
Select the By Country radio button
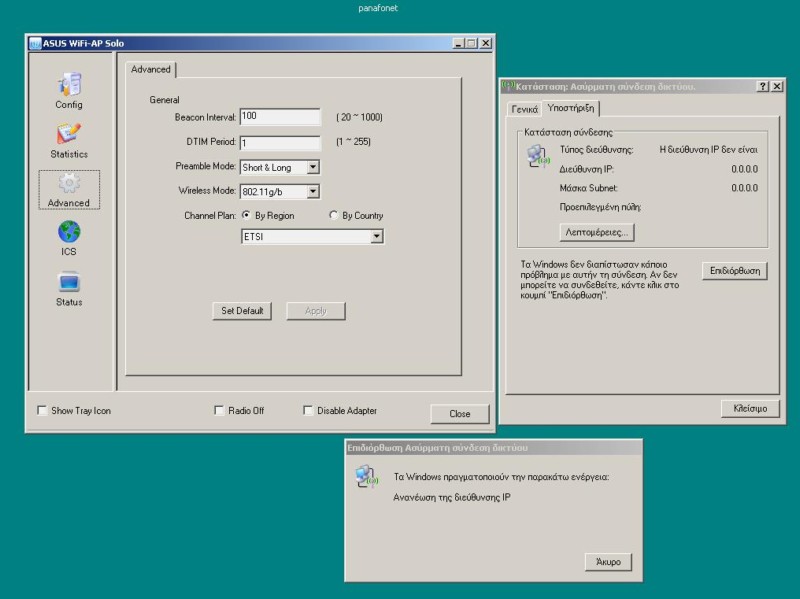tap(334, 215)
